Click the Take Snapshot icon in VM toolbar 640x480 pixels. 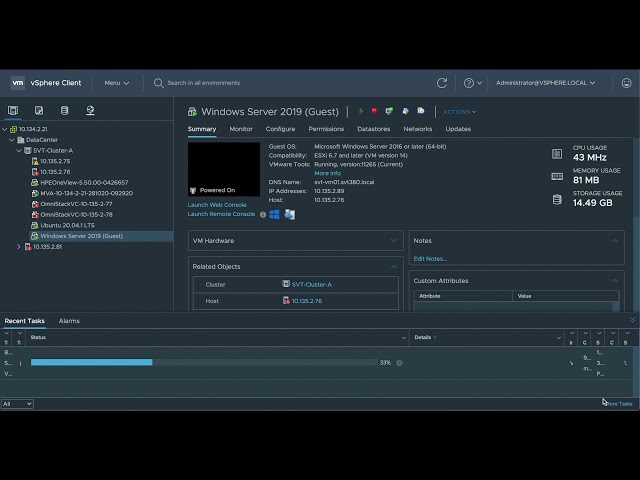(421, 111)
